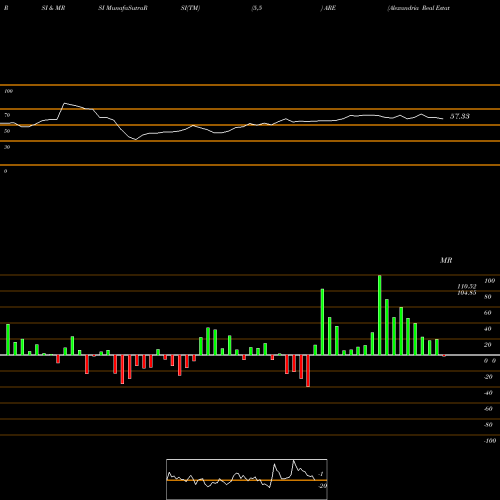Click the RSI 70 axis label
Screen dimensions: 500x500
point(7,115)
